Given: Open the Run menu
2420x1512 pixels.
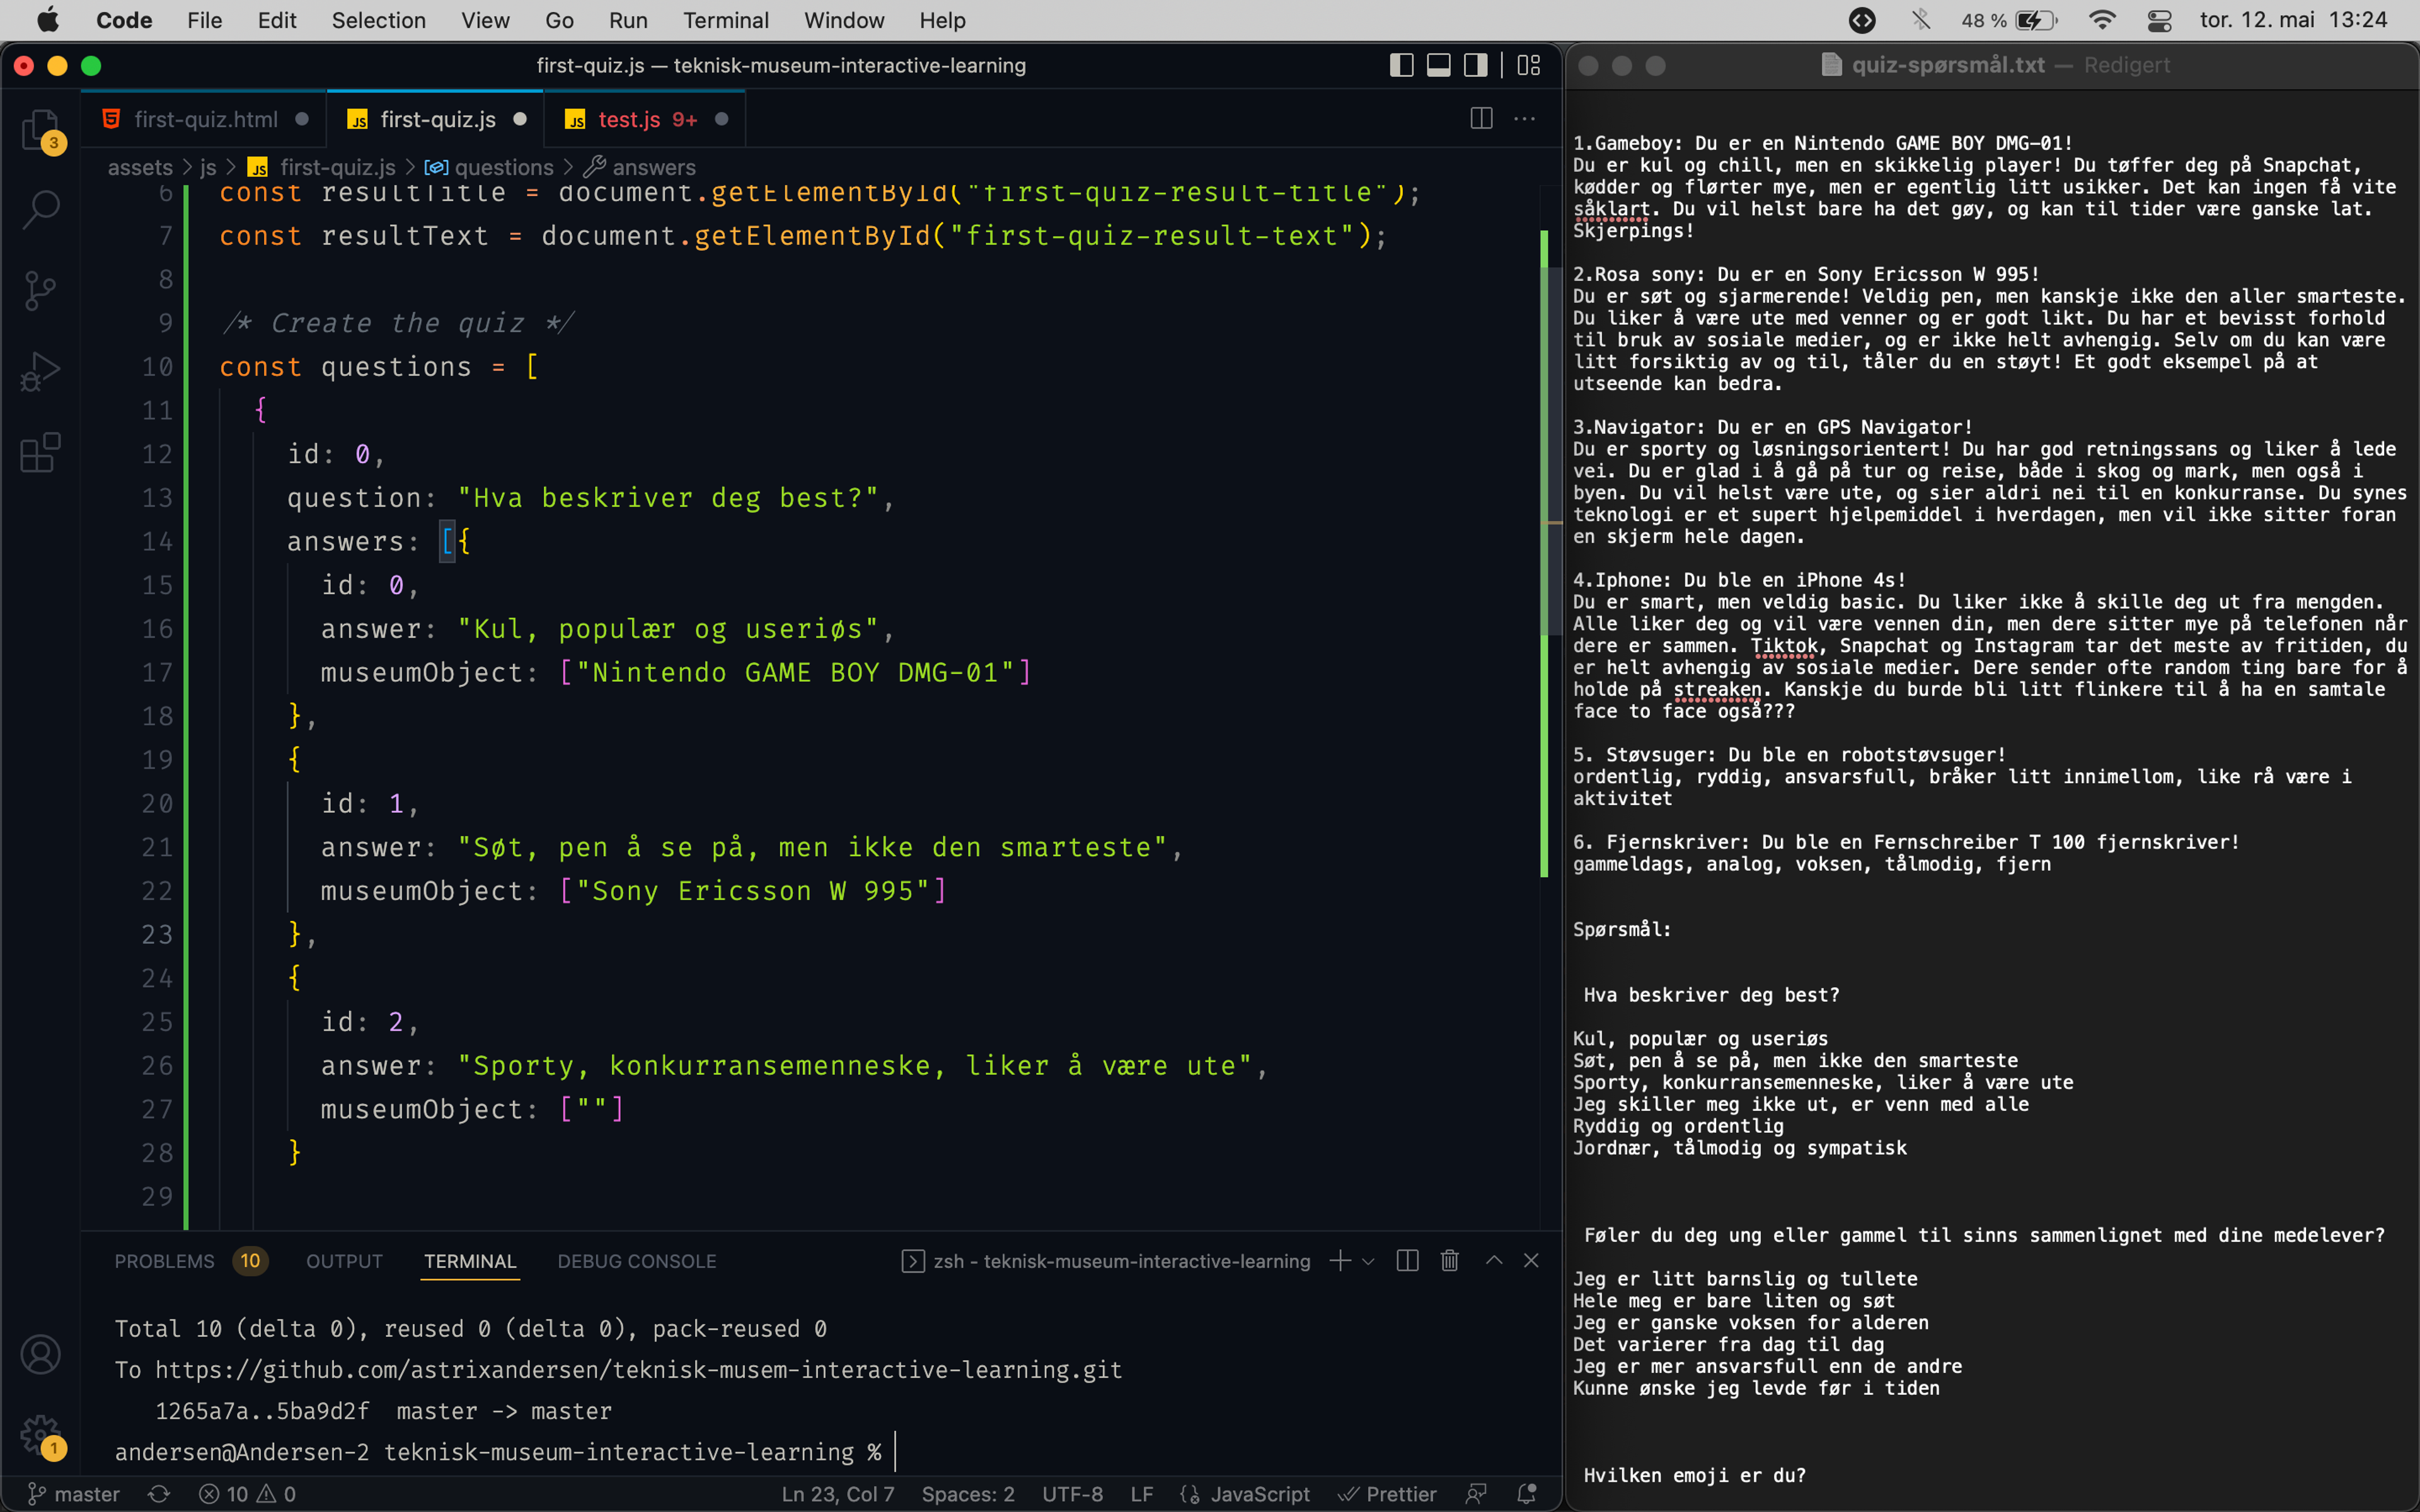Looking at the screenshot, I should (x=628, y=20).
